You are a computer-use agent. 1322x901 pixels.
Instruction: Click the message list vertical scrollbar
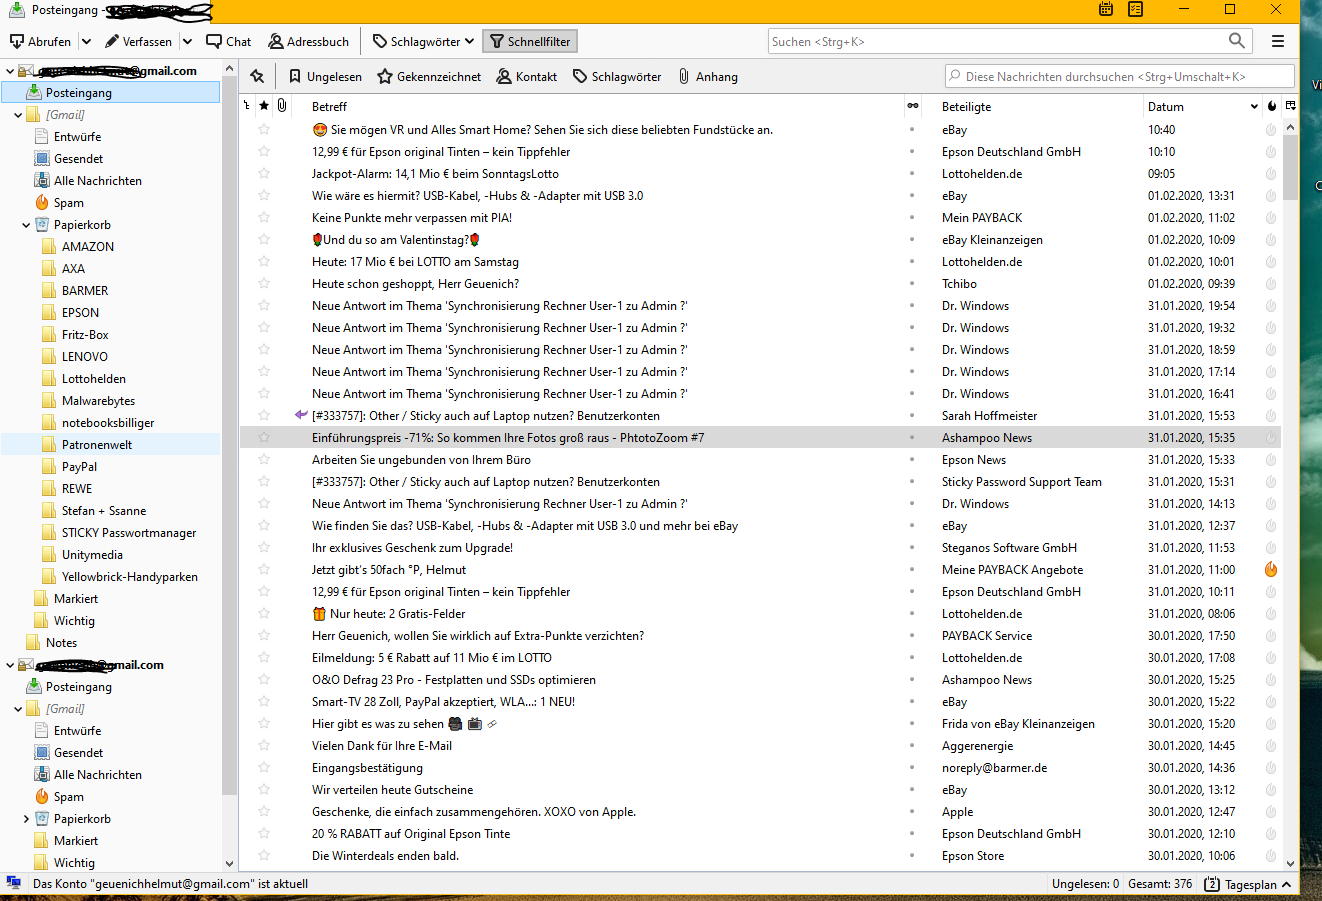(1290, 500)
